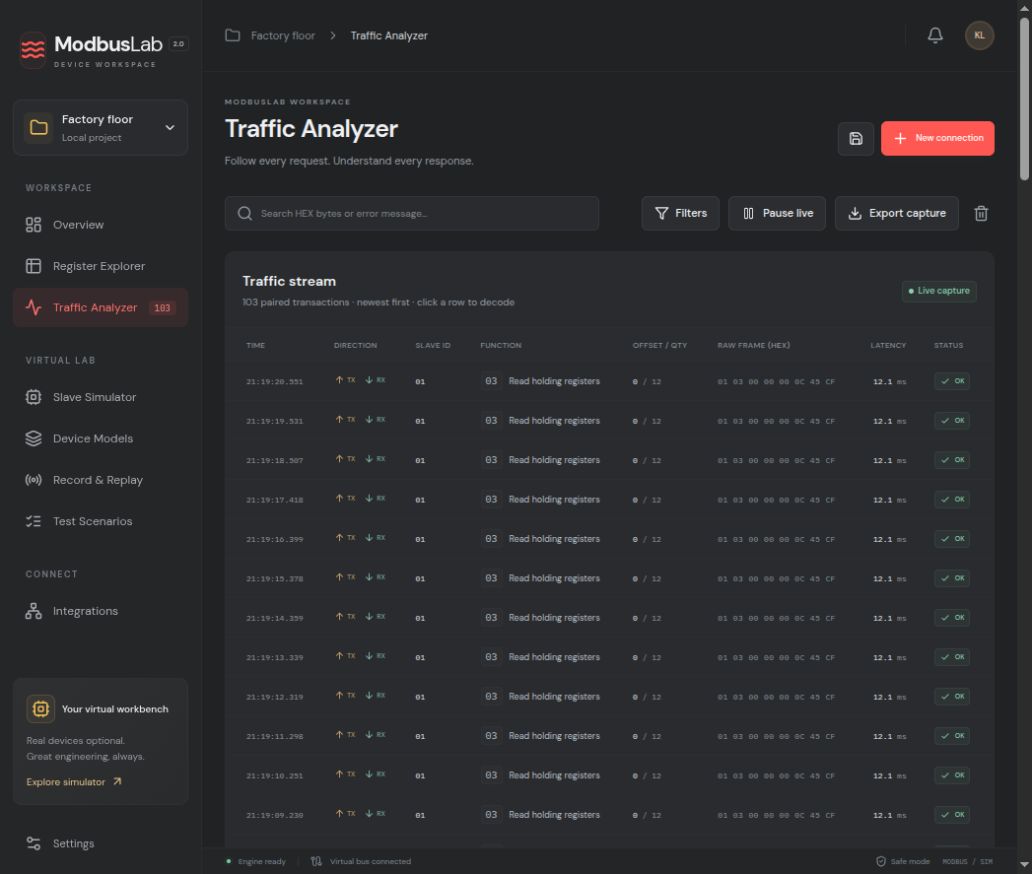Viewport: 1032px width, 874px height.
Task: Select the transaction row at 21:19:20.551
Action: click(609, 381)
